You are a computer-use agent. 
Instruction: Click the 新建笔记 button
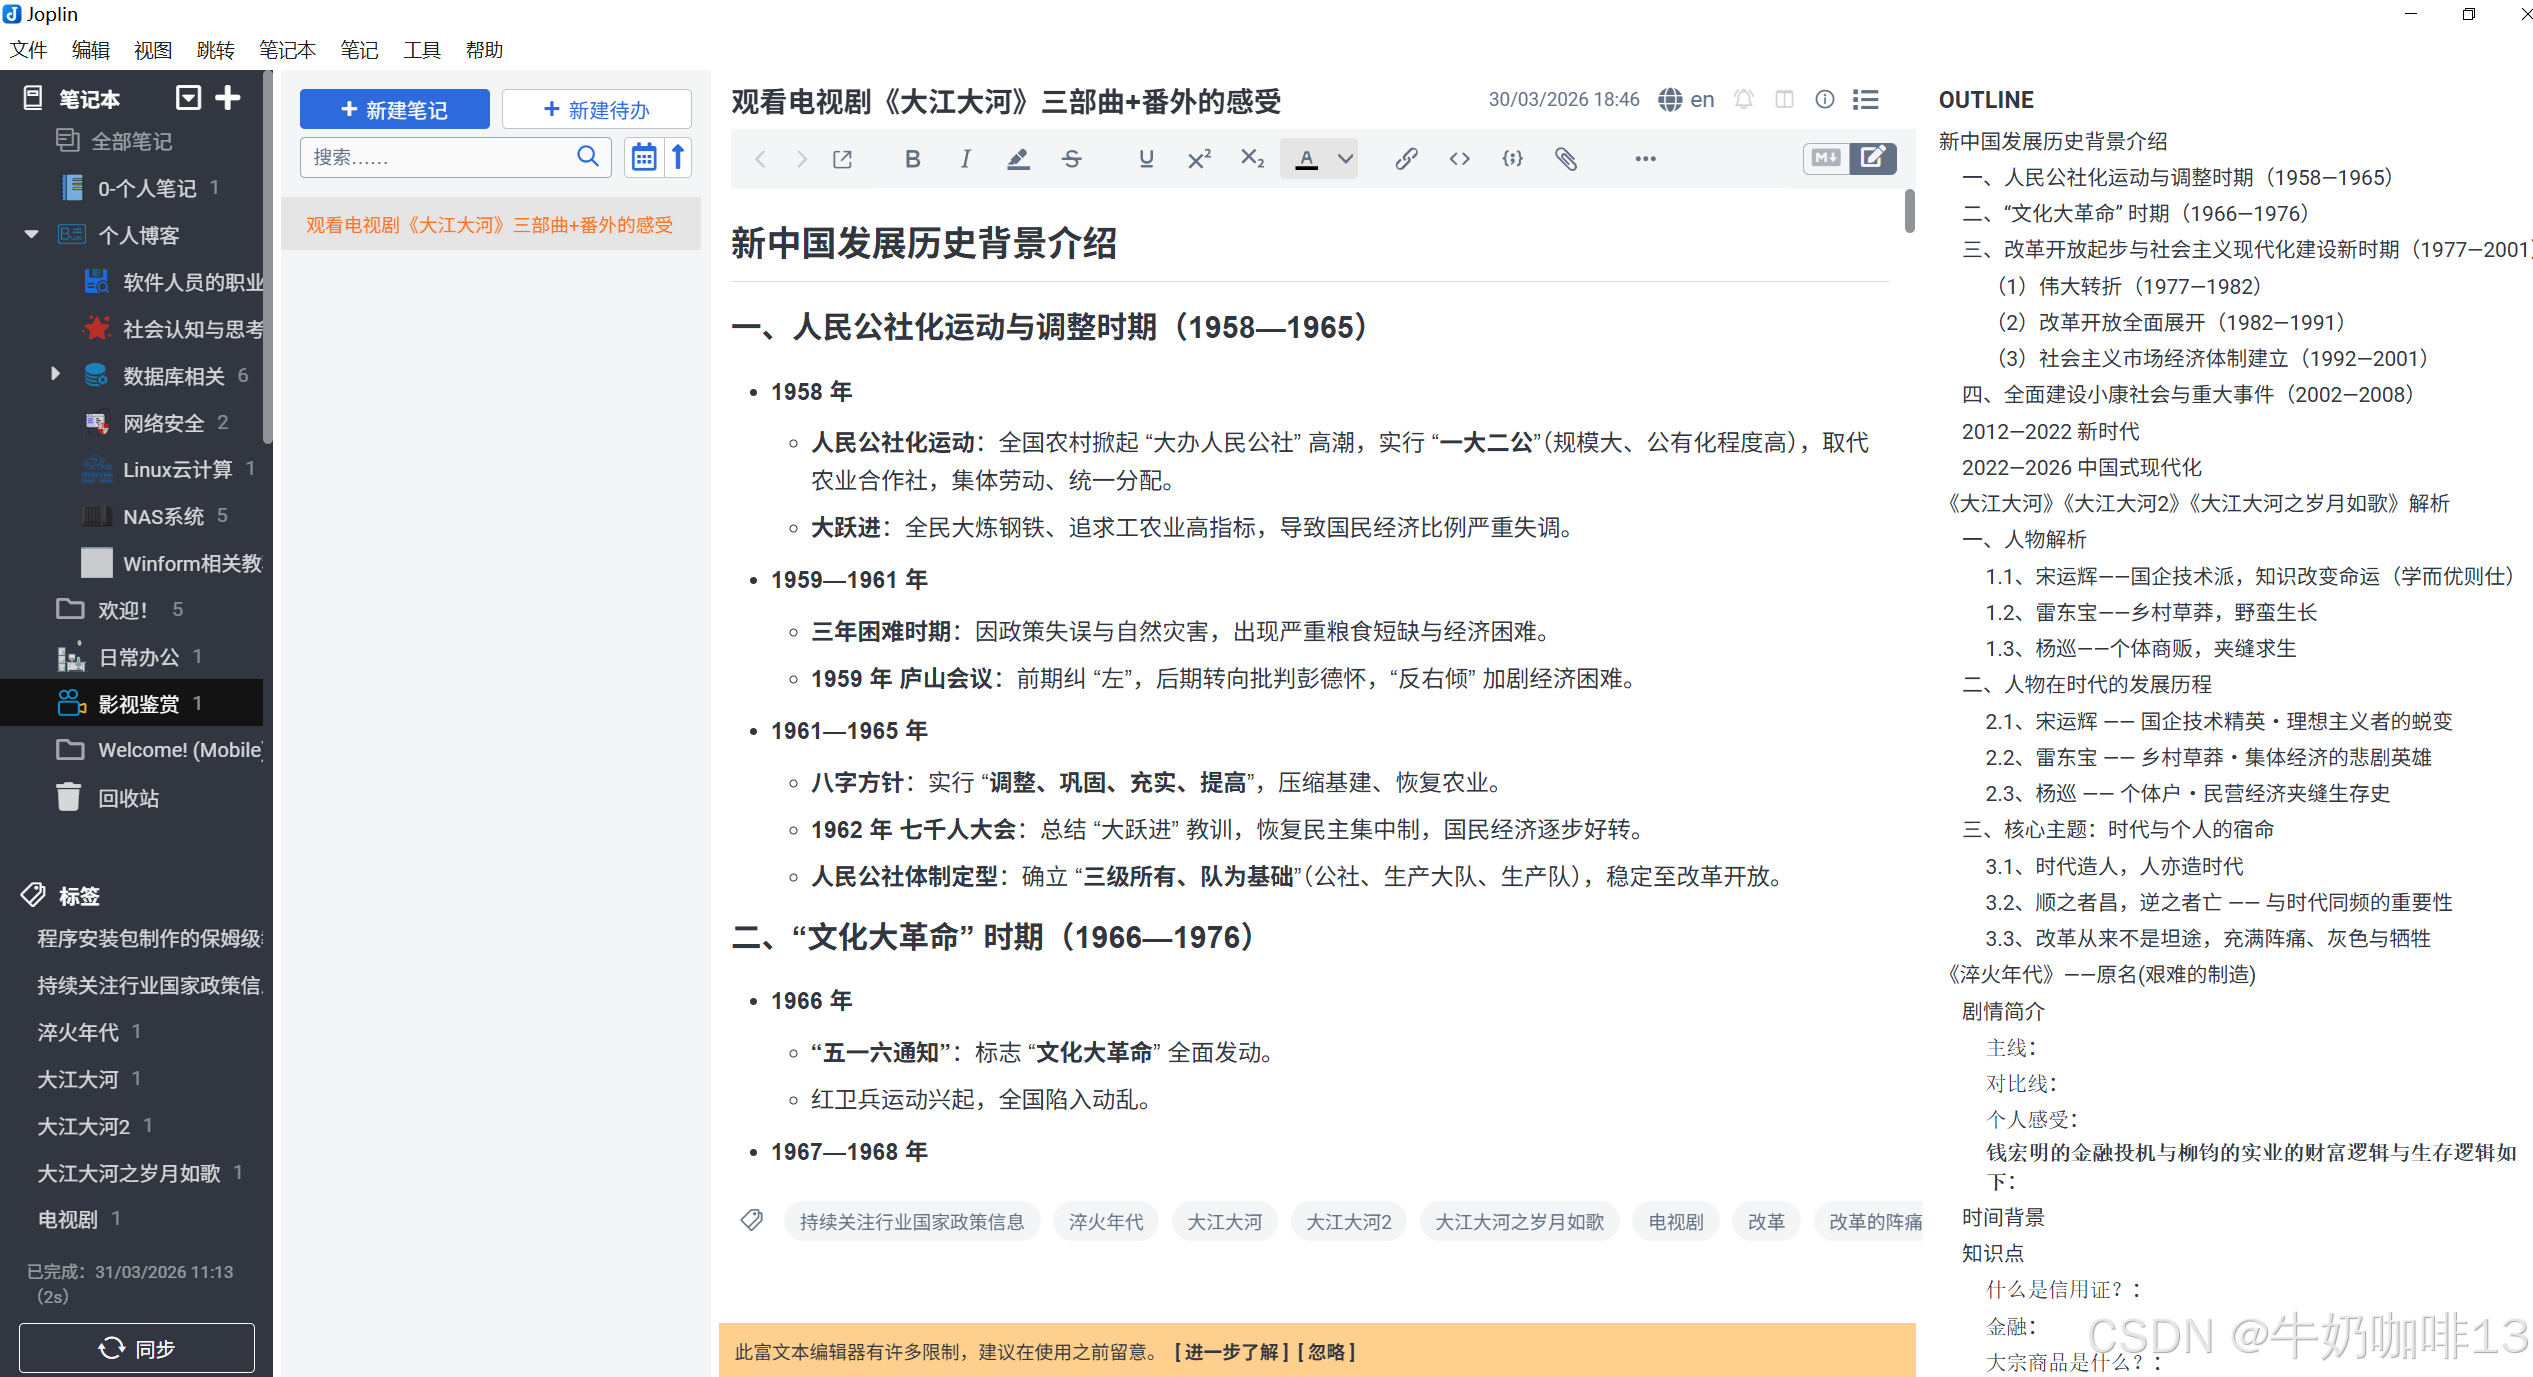click(x=394, y=109)
